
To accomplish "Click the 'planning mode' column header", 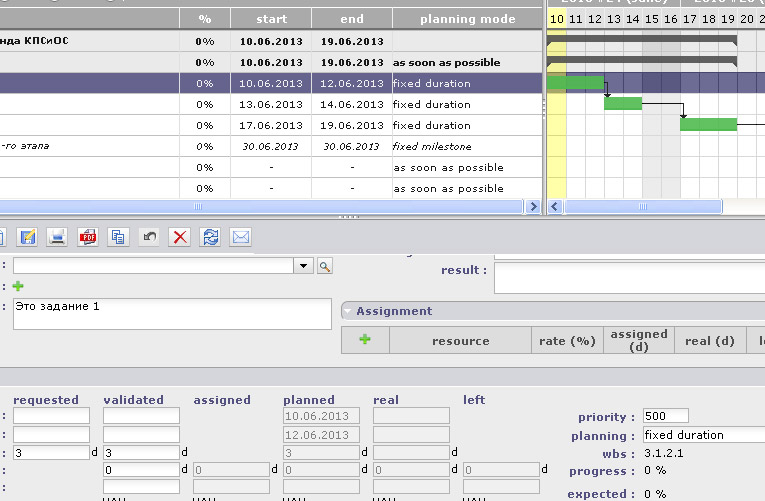I will 467,19.
